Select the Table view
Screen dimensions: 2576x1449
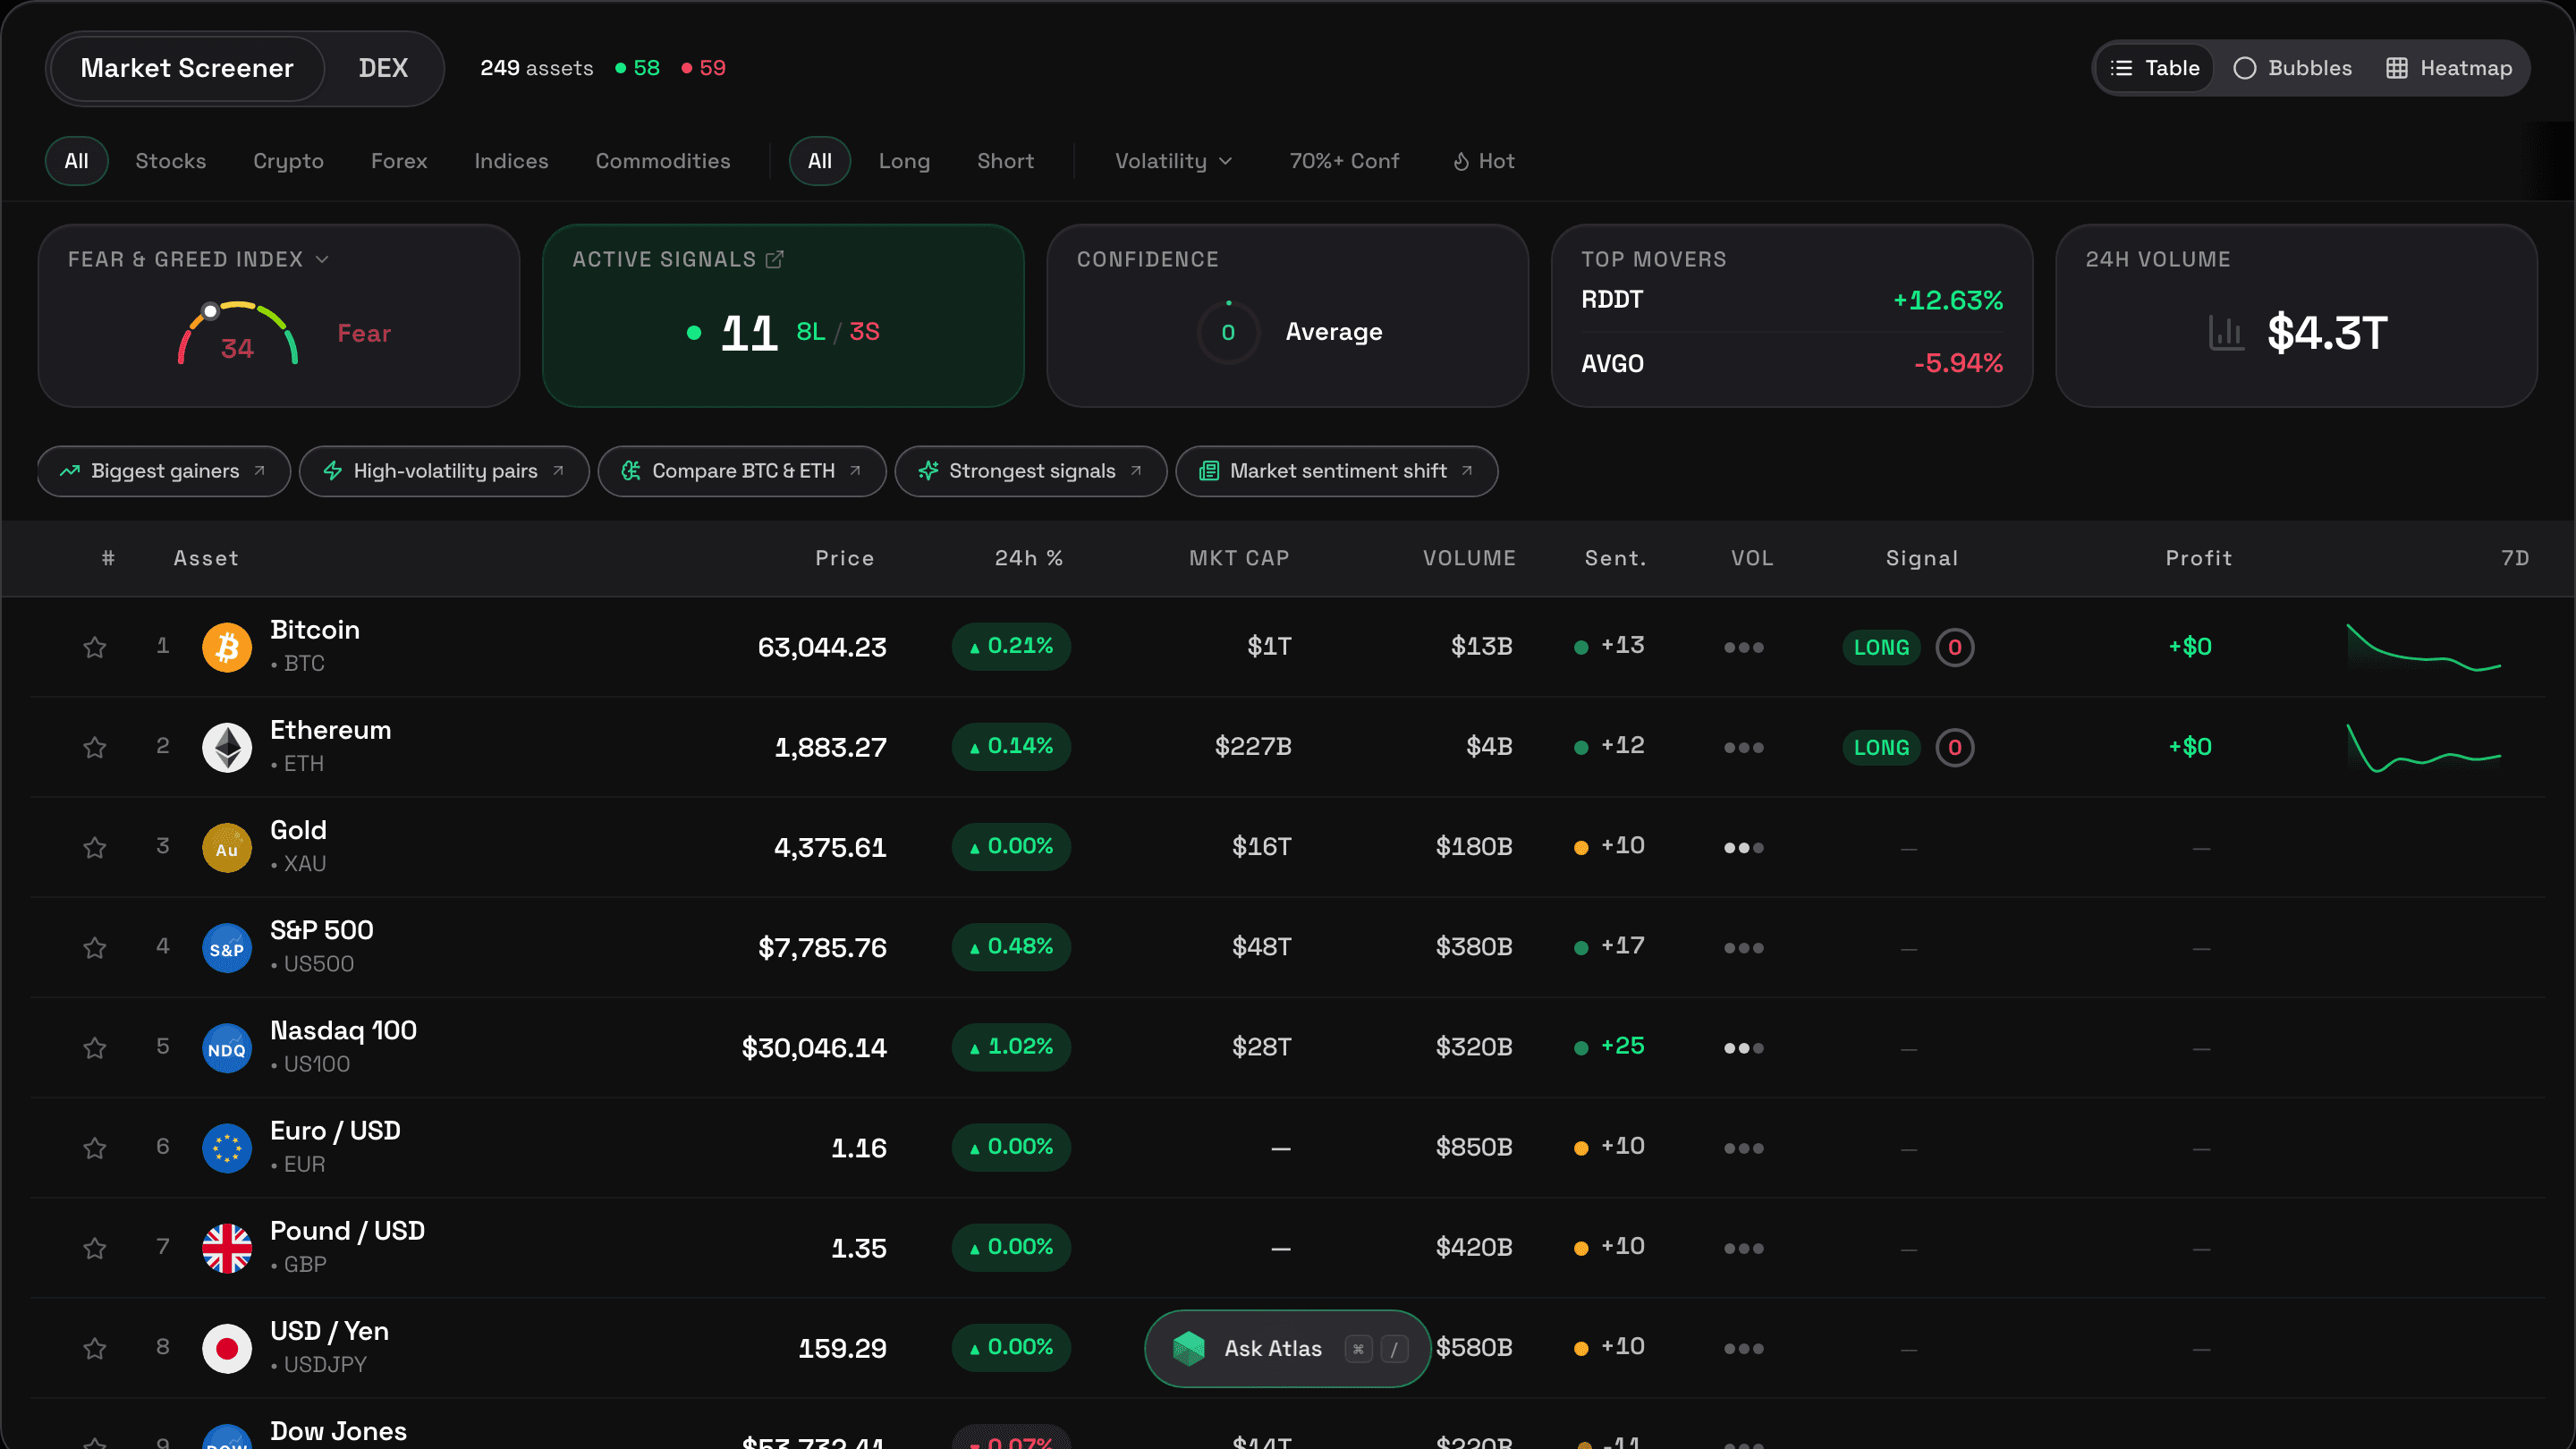(x=2155, y=68)
